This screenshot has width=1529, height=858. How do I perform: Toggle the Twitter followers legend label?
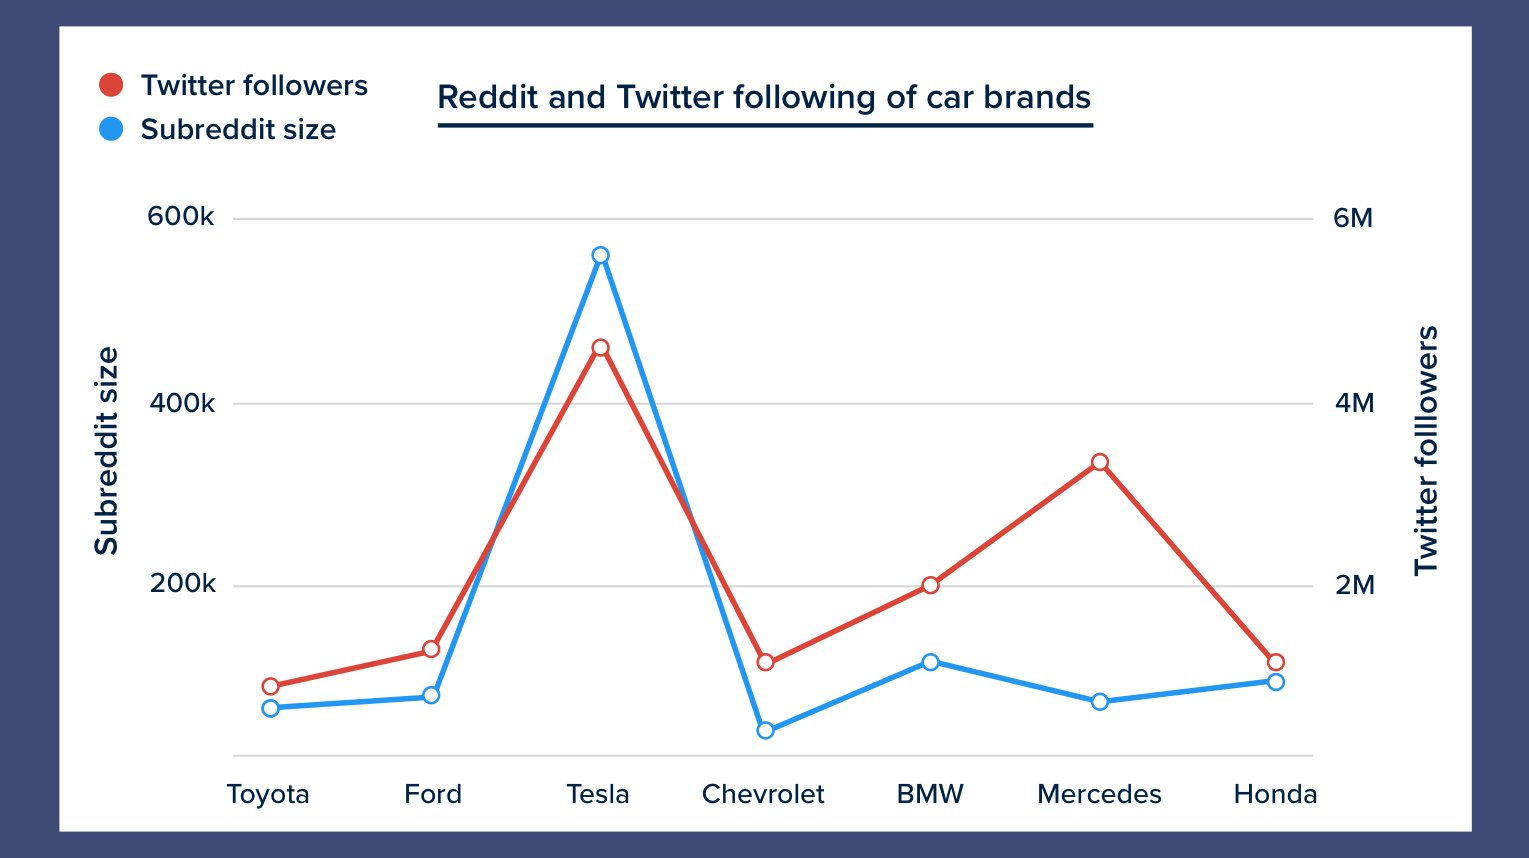254,86
